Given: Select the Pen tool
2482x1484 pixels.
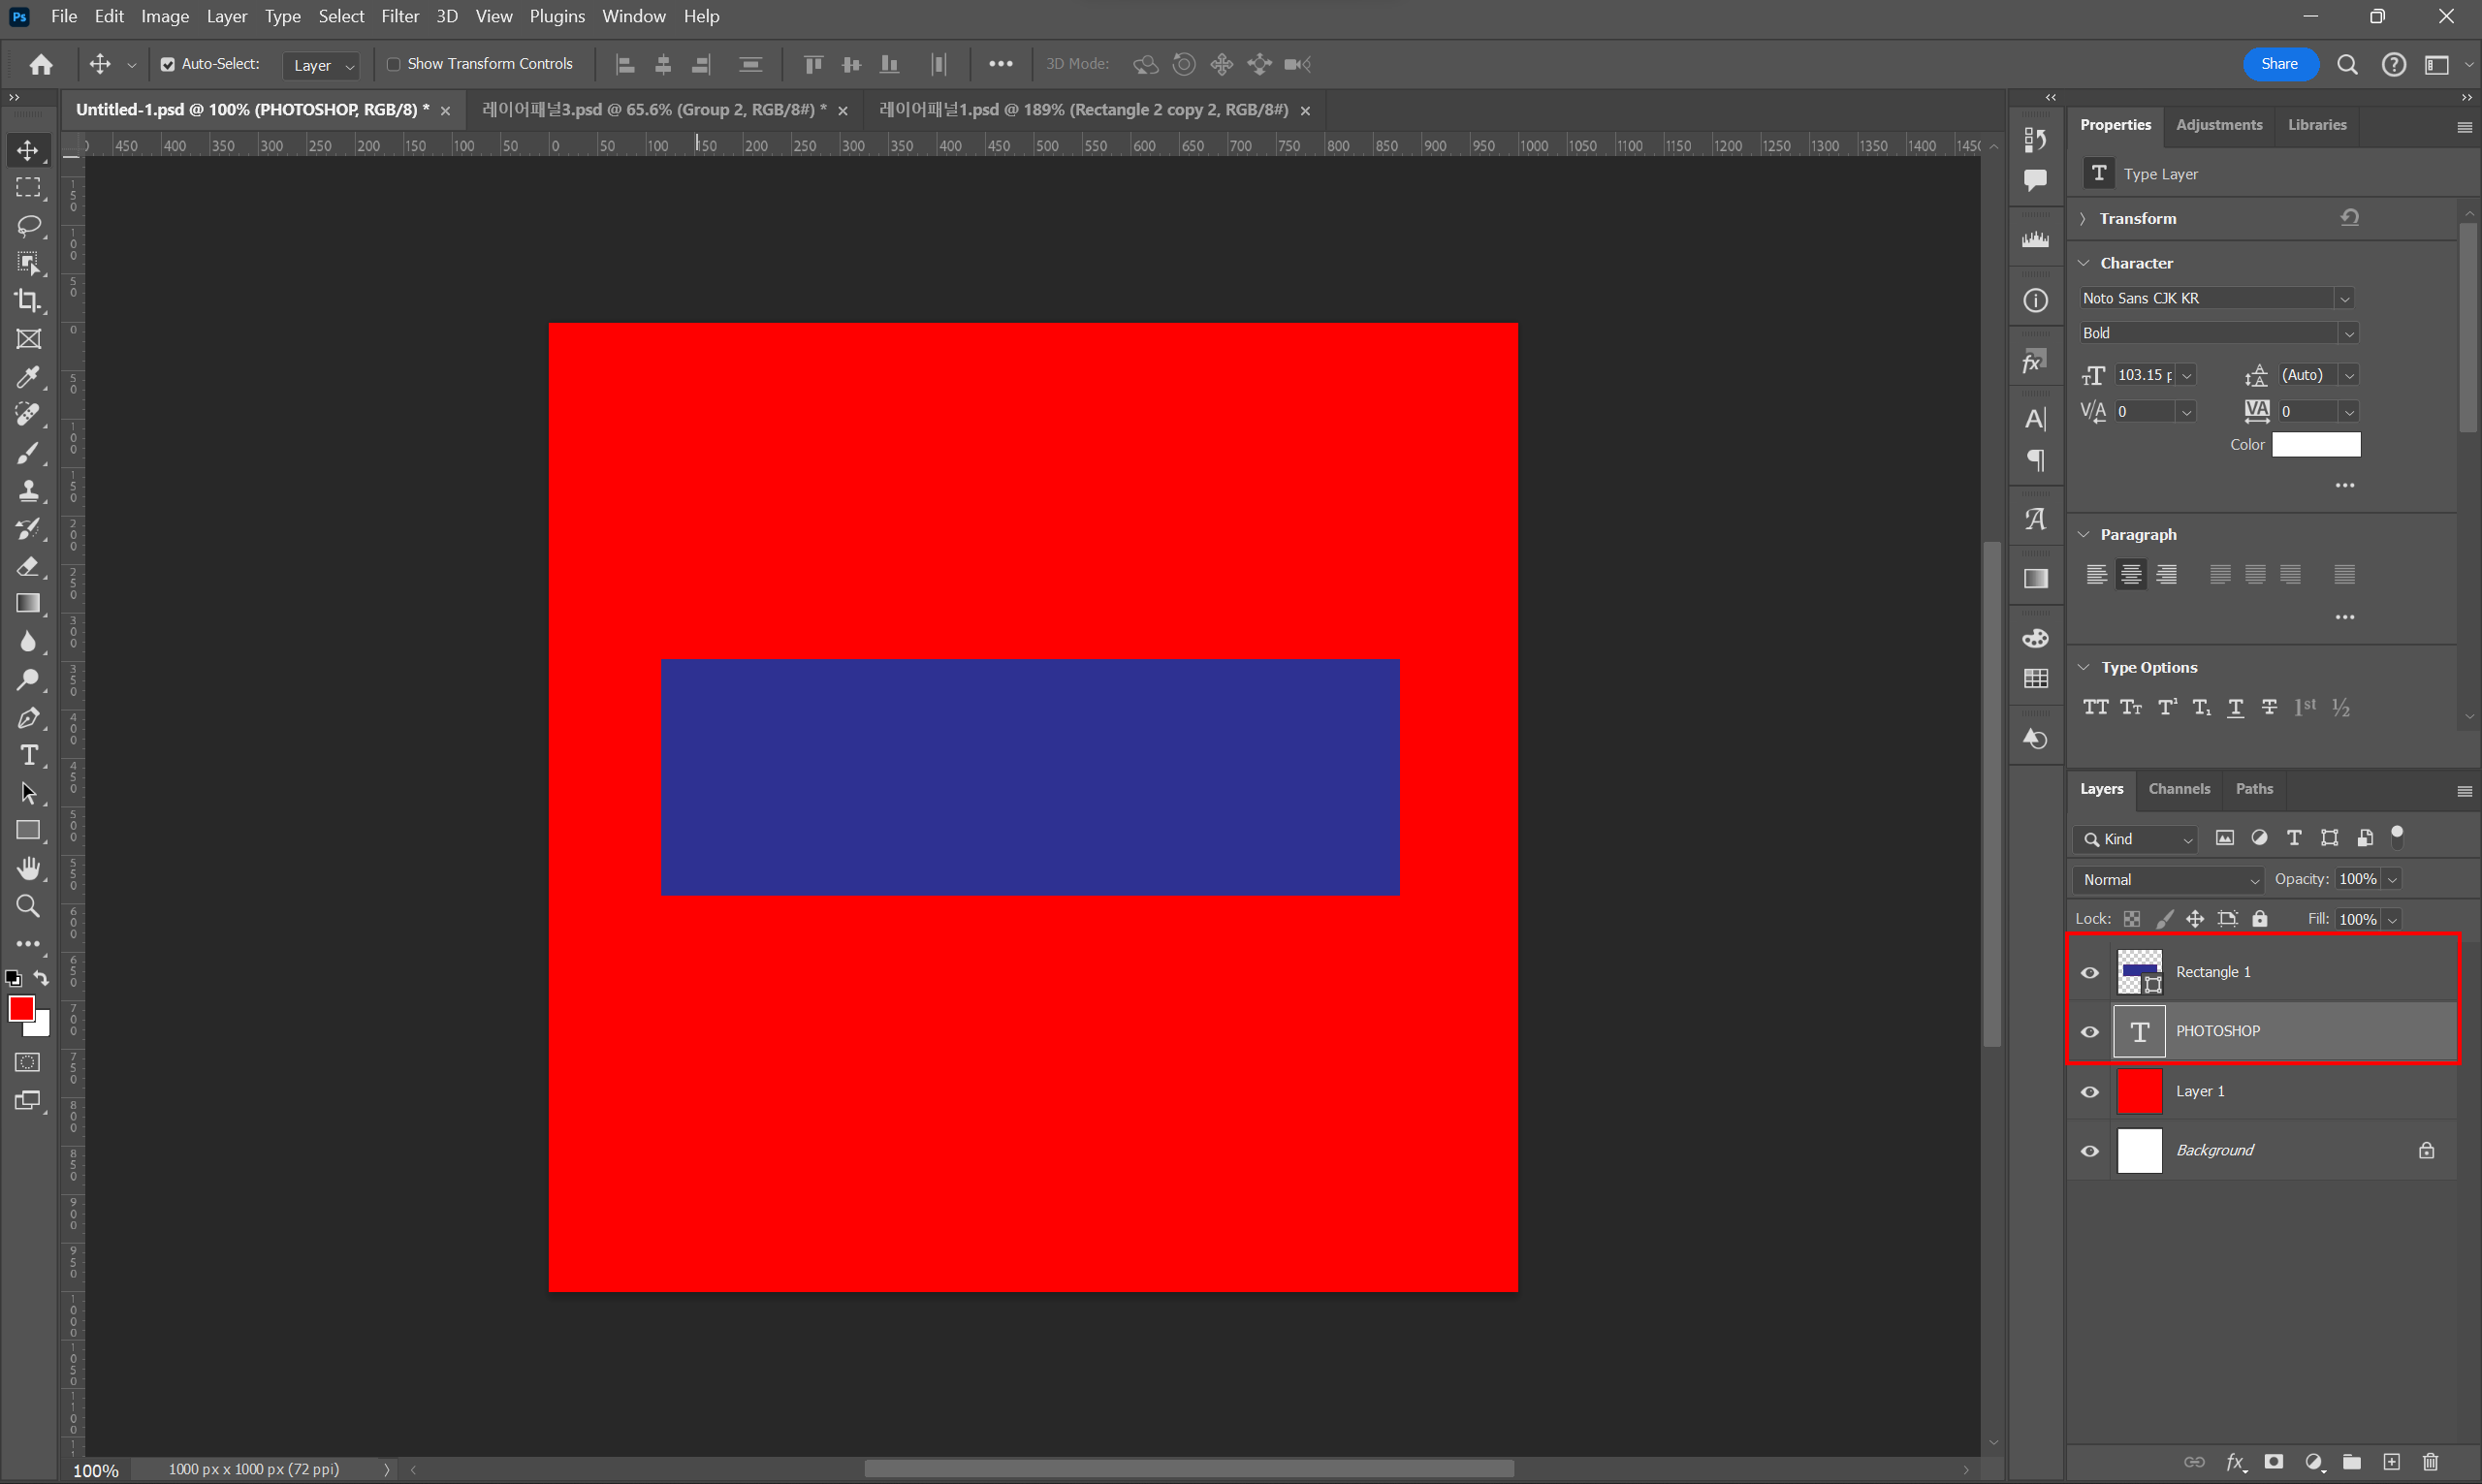Looking at the screenshot, I should coord(28,718).
